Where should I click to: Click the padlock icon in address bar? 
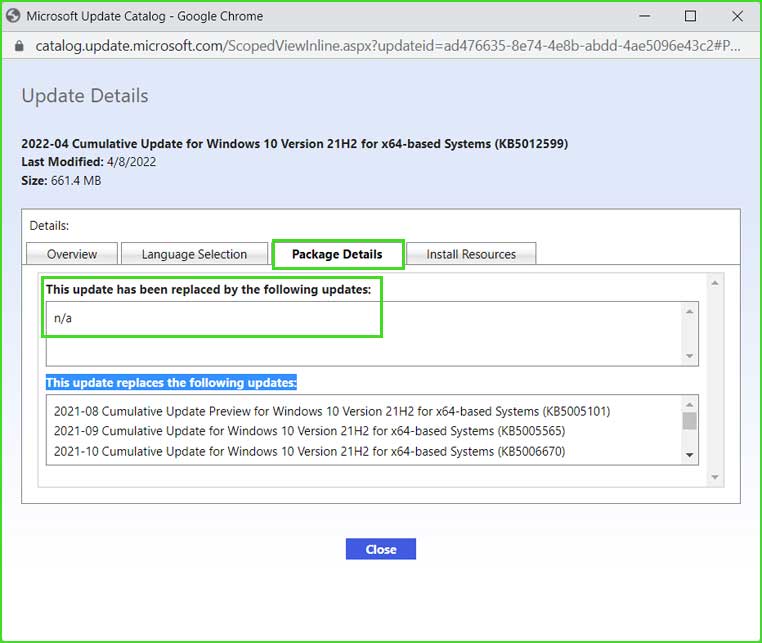(19, 46)
